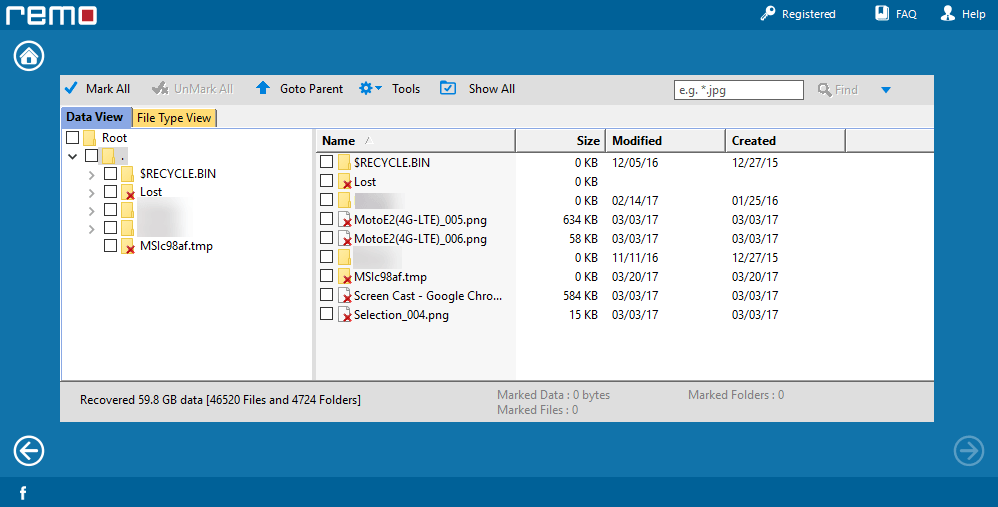The height and width of the screenshot is (507, 998).
Task: Open the Facebook icon in footer
Action: pos(23,493)
